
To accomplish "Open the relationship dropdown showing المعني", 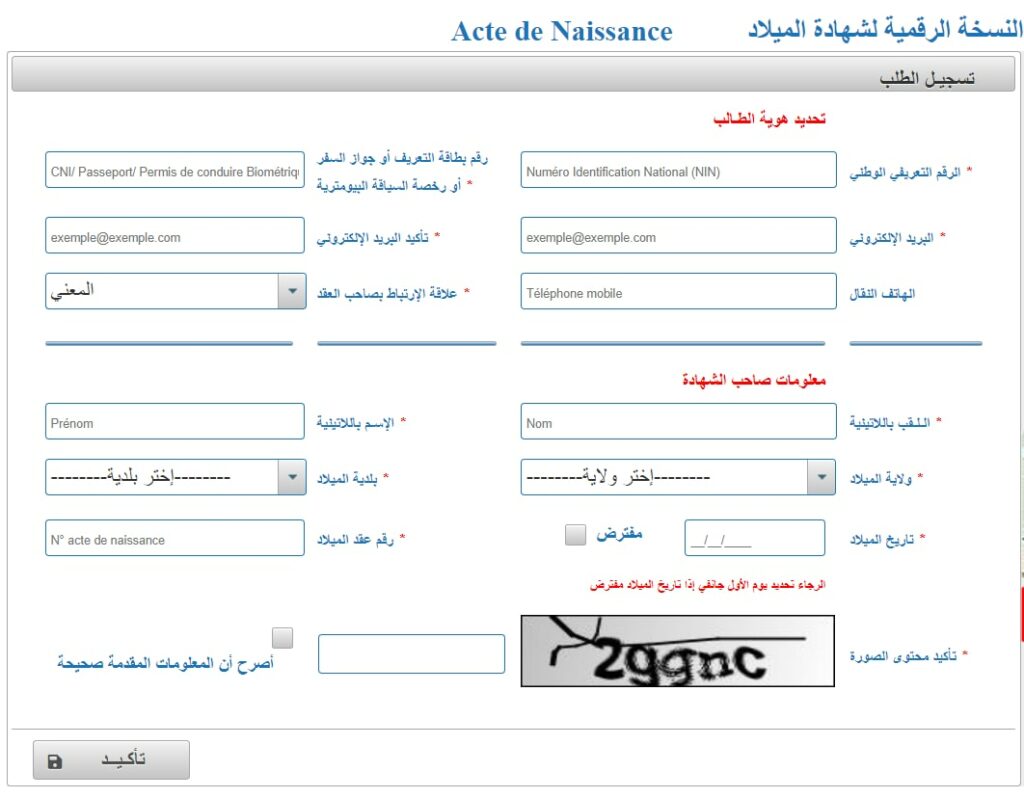I will point(176,291).
